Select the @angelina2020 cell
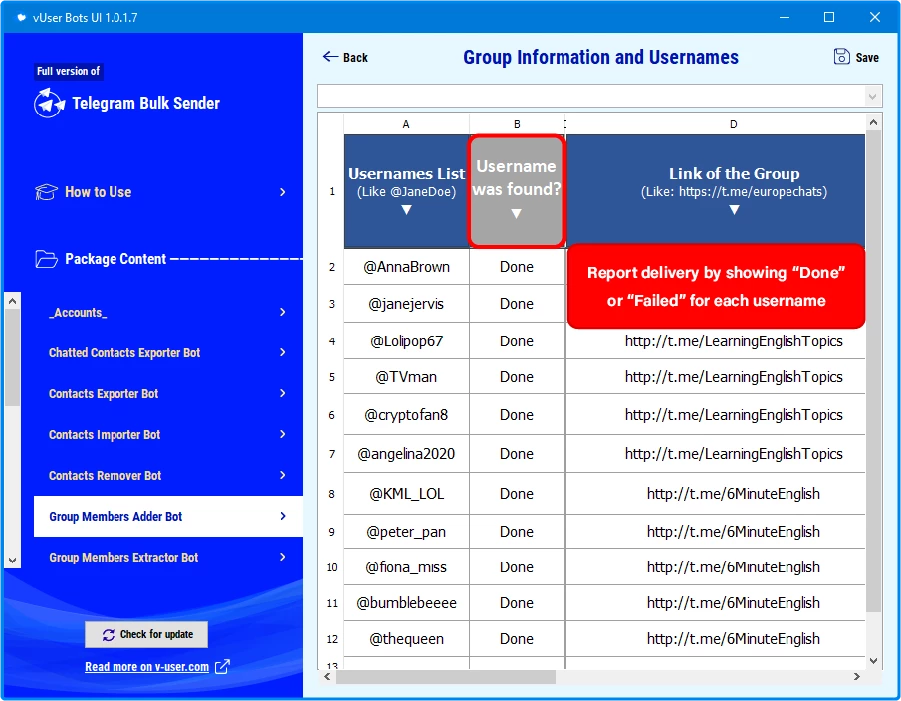 406,454
